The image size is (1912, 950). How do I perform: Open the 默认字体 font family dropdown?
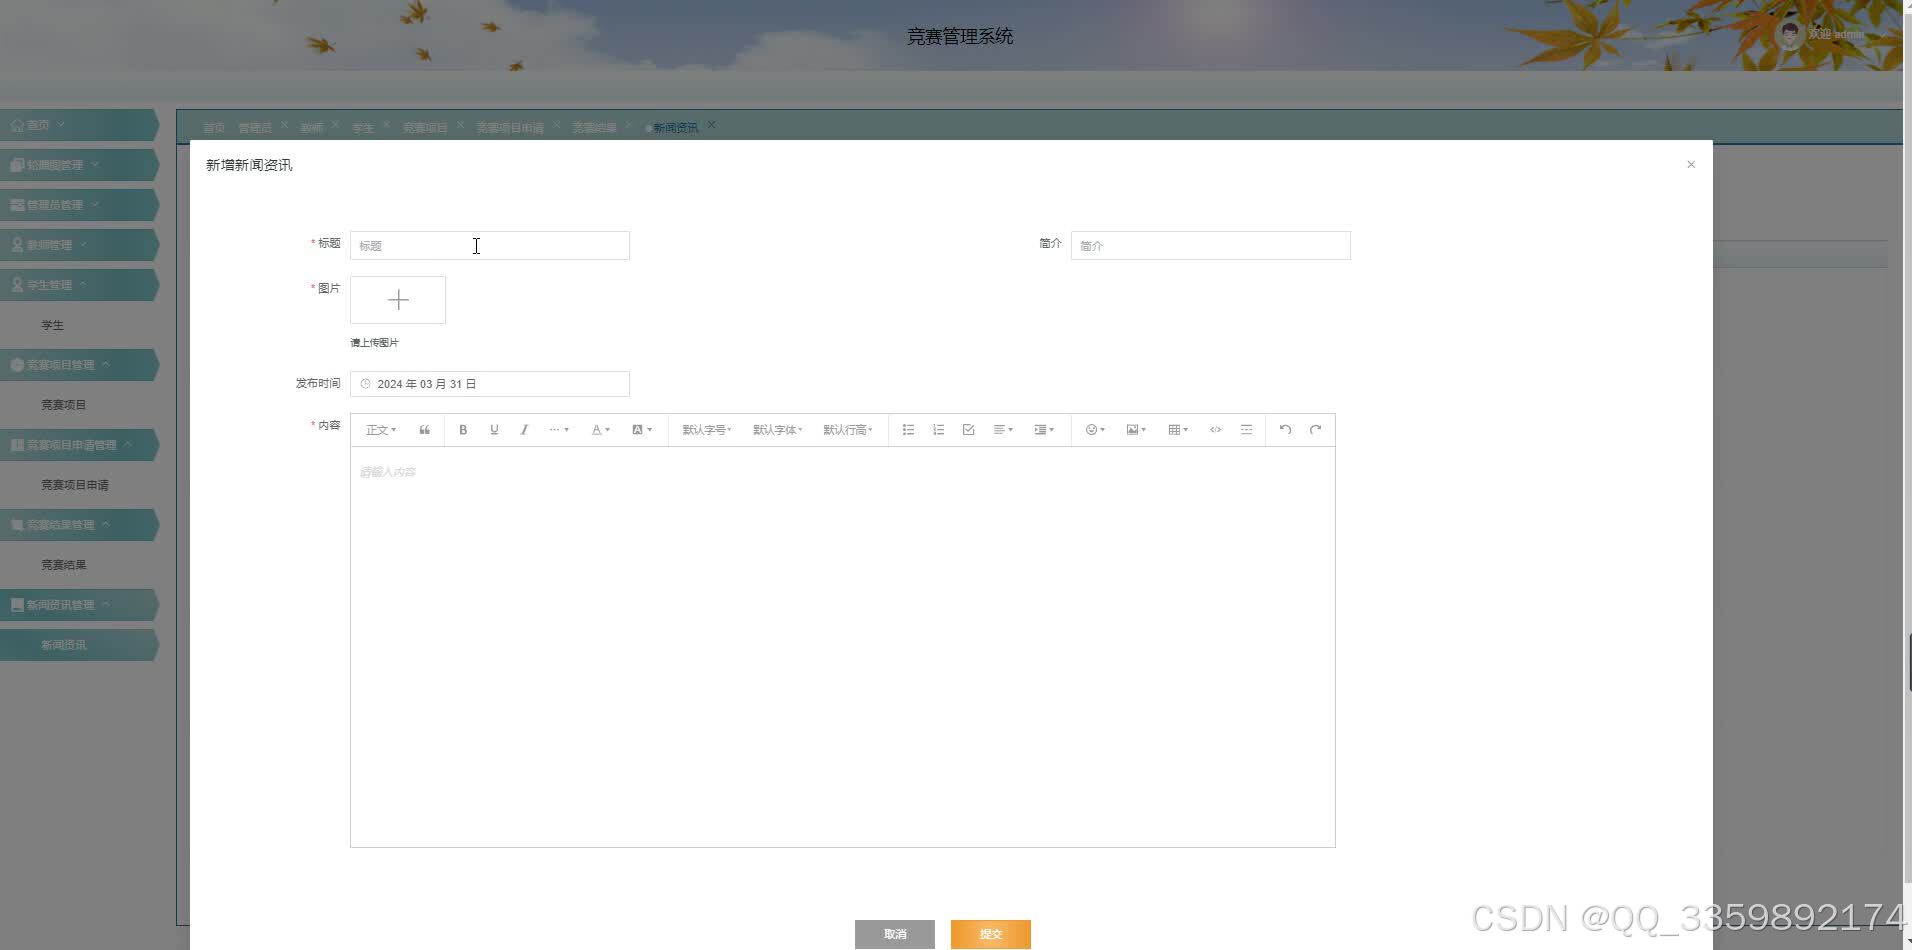tap(777, 430)
